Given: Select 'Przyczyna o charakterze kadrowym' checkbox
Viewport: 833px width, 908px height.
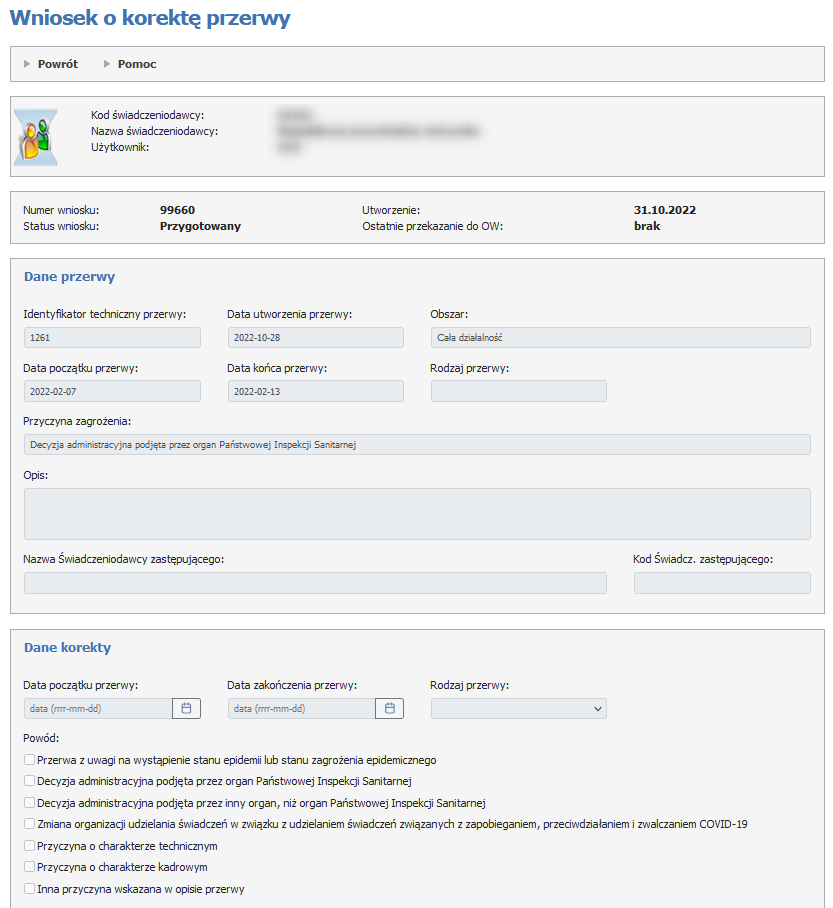Looking at the screenshot, I should coord(29,867).
